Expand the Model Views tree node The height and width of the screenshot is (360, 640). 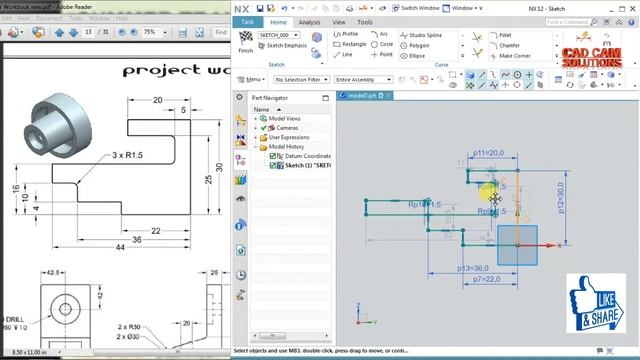pos(256,118)
